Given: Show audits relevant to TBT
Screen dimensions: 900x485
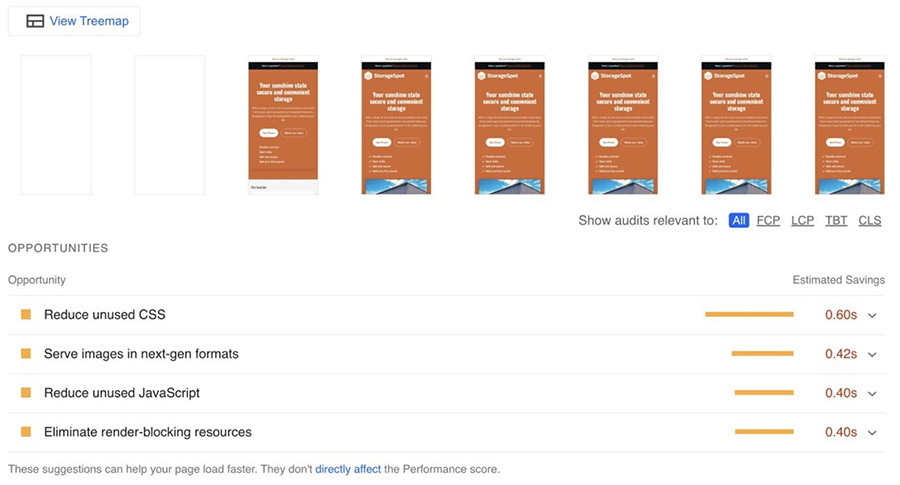Looking at the screenshot, I should (836, 220).
